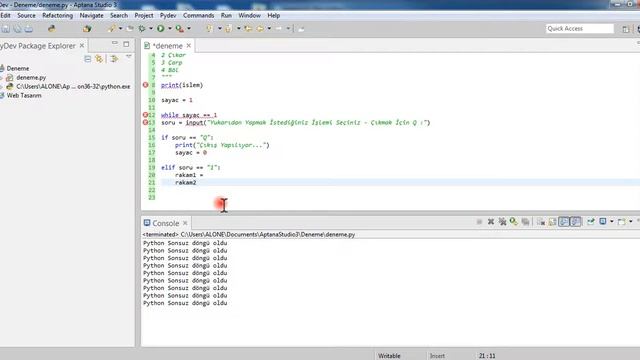Click the Clear Console icon
640x360 pixels.
pos(541,222)
